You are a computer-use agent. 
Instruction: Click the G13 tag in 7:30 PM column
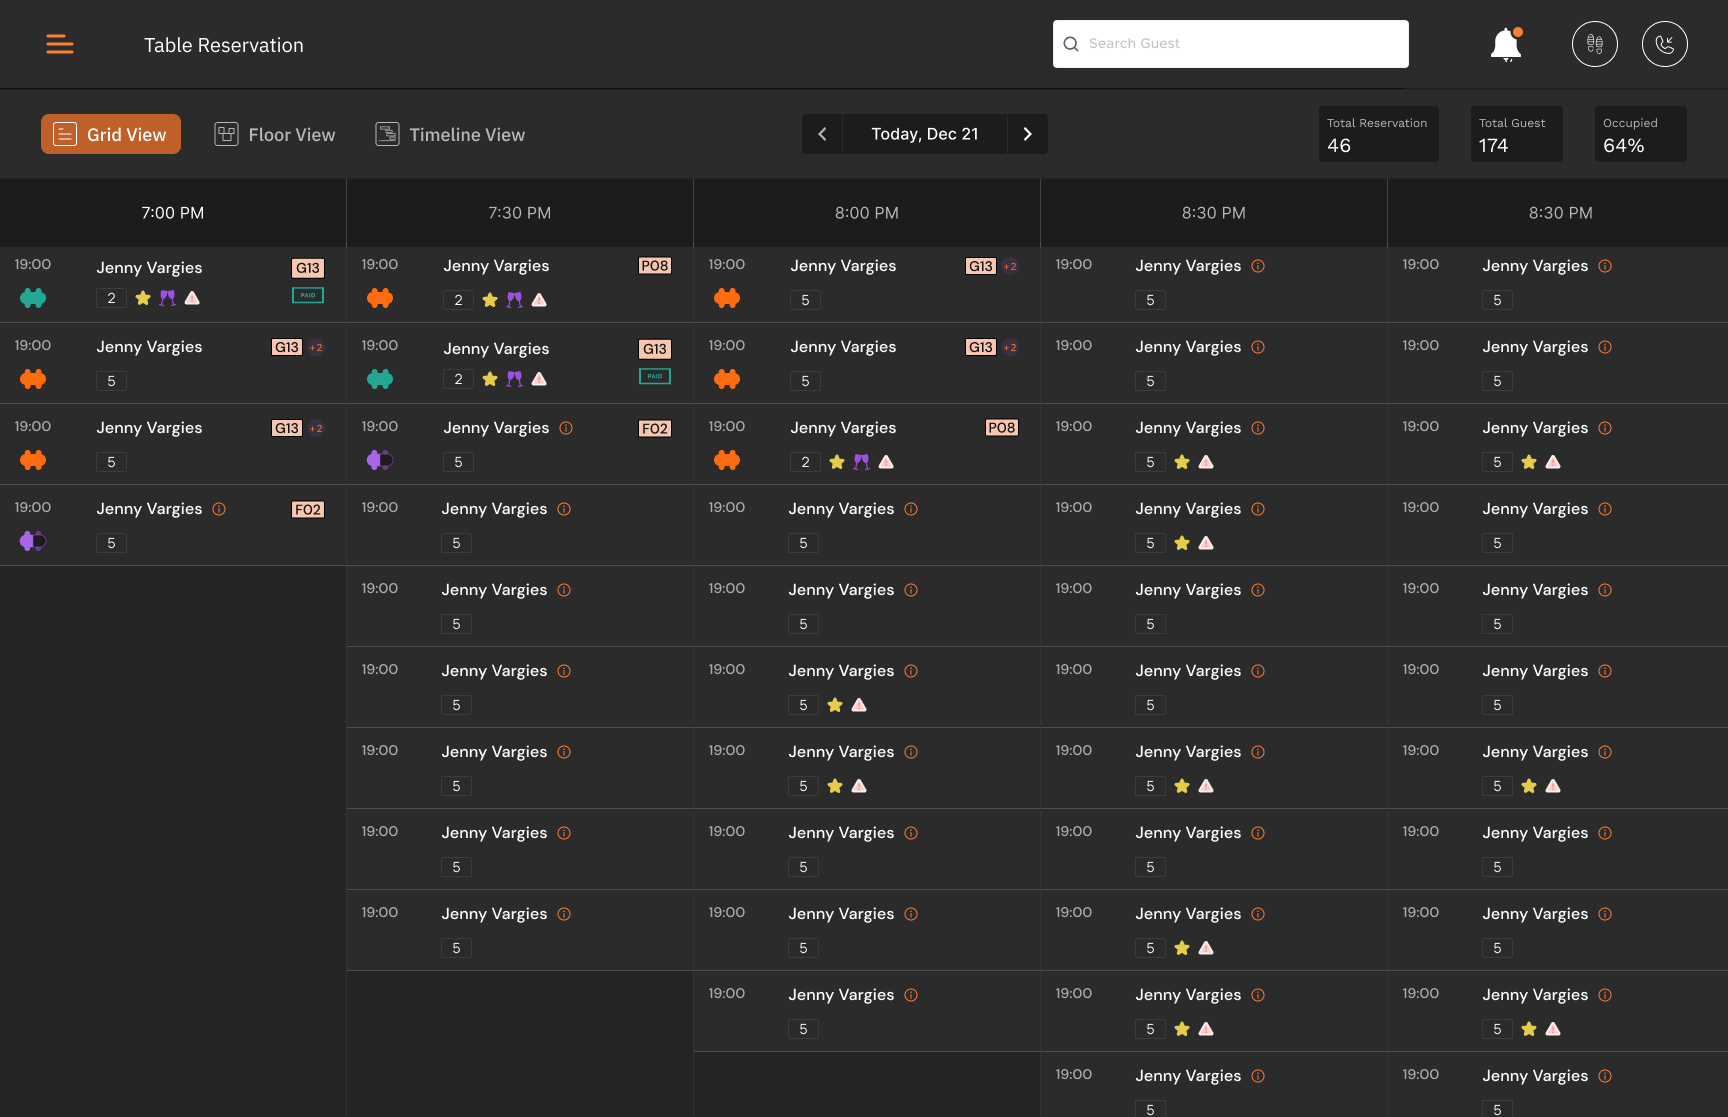[655, 349]
